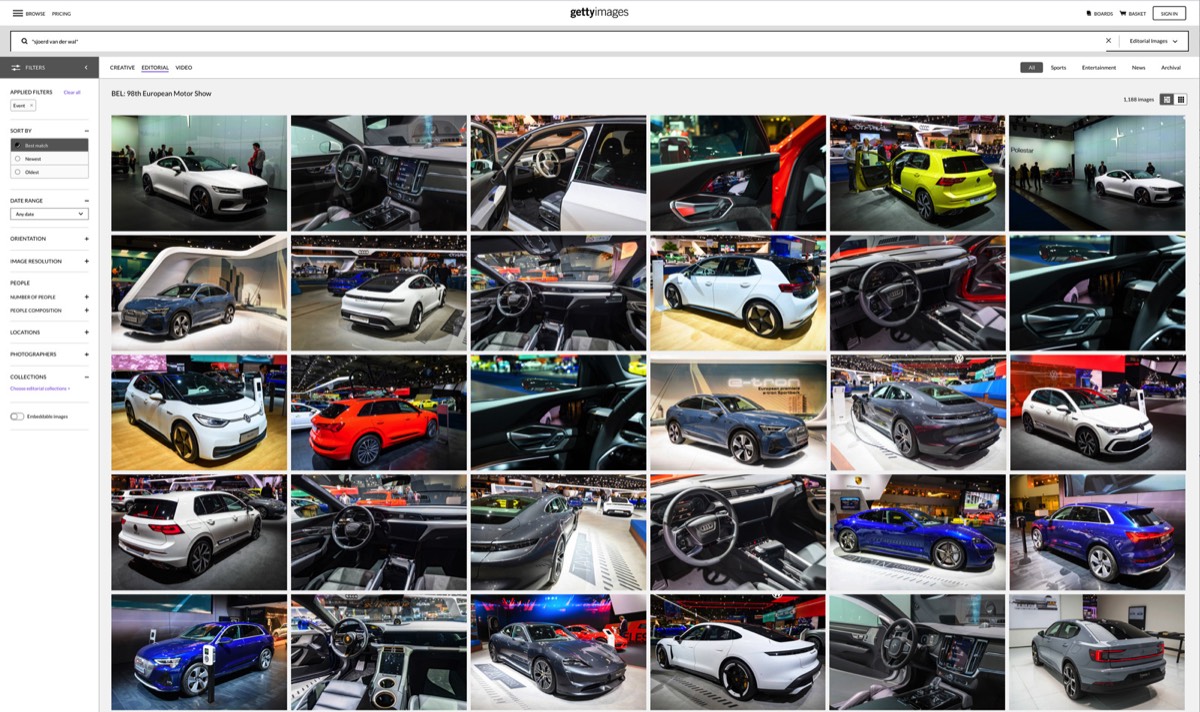Viewport: 1200px width, 712px height.
Task: Switch to mosaic layout view
Action: 1166,100
